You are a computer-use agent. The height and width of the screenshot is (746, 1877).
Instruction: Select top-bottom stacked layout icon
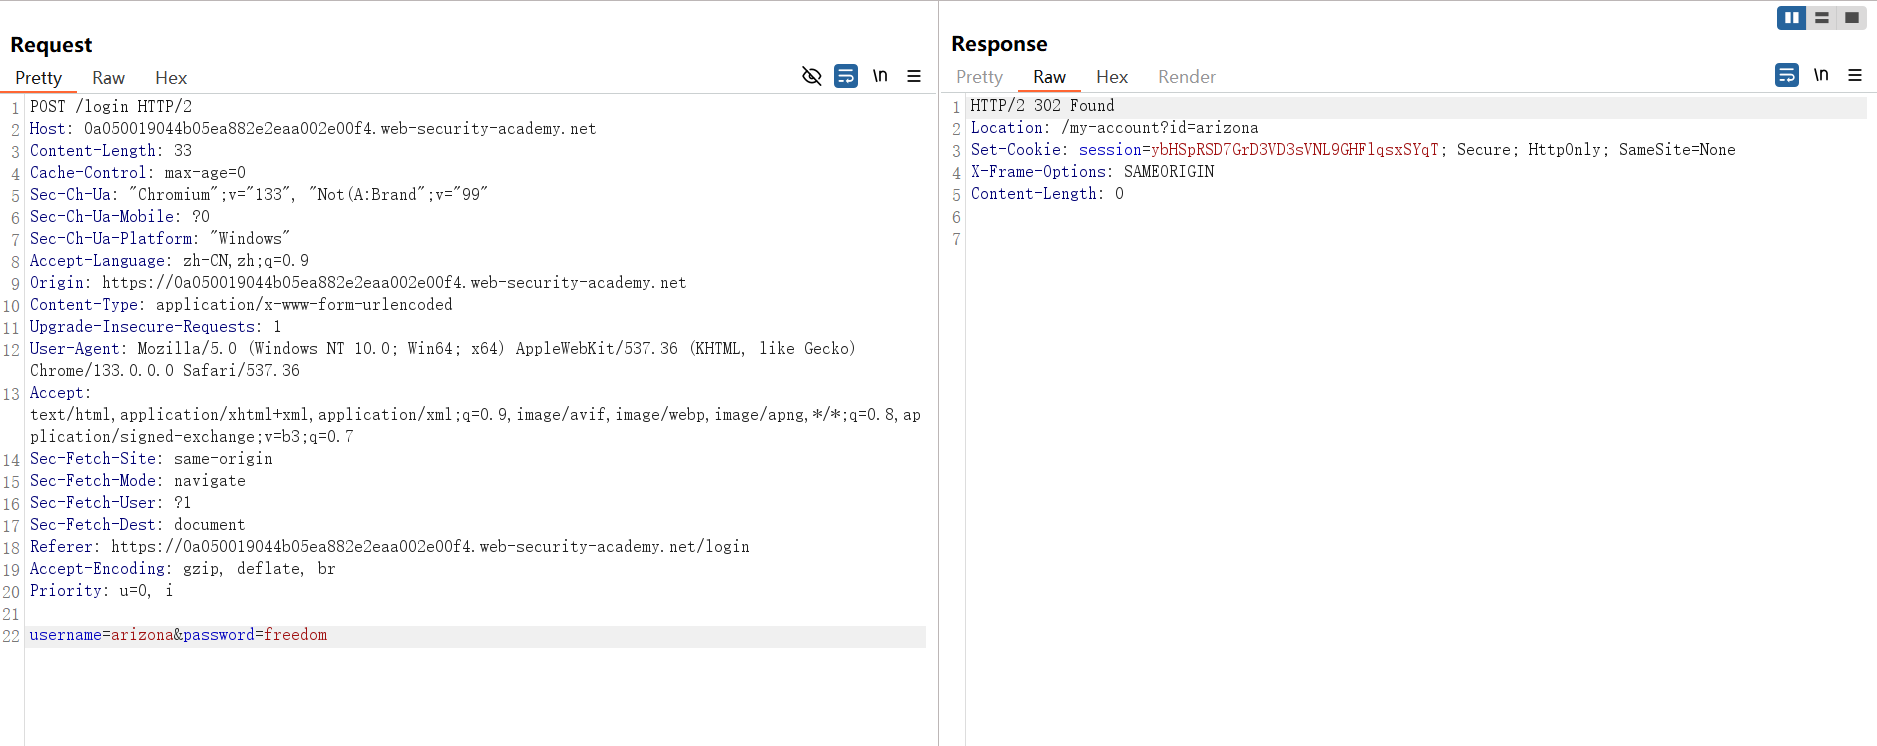[x=1822, y=18]
